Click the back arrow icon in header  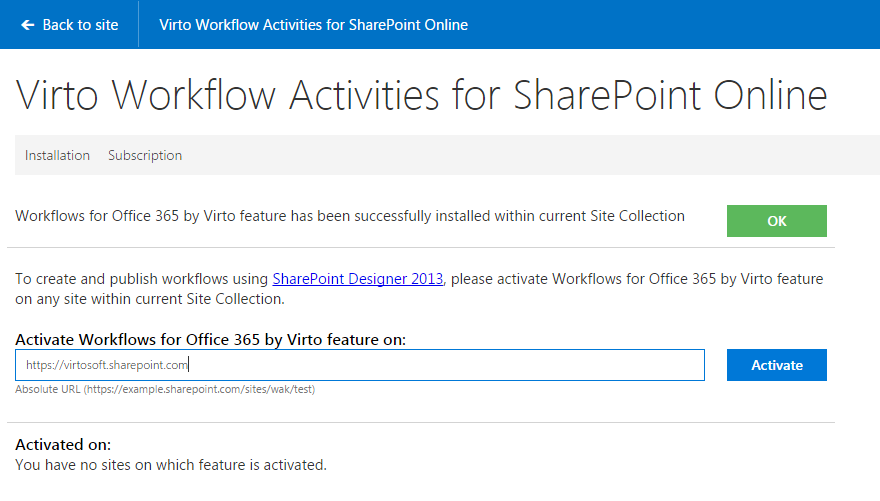point(28,25)
